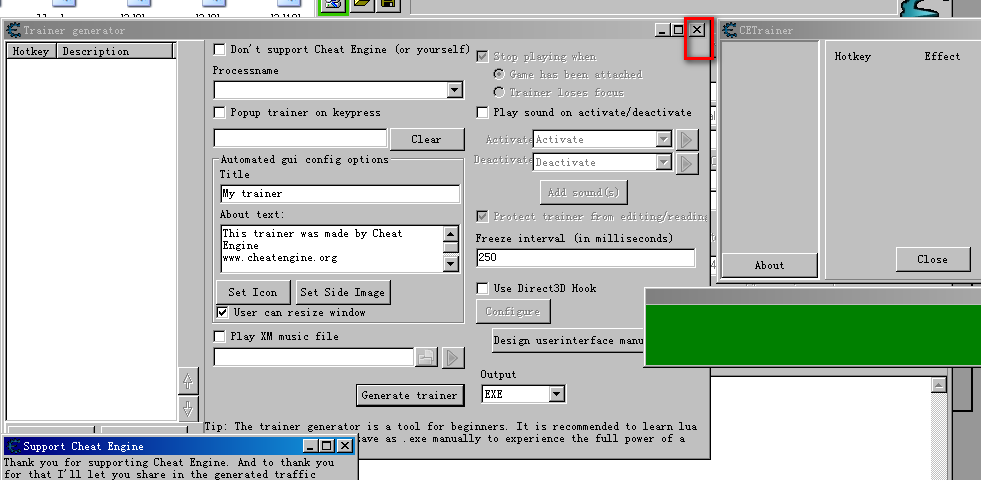
Task: Enable Popup trainer on keypress
Action: (220, 113)
